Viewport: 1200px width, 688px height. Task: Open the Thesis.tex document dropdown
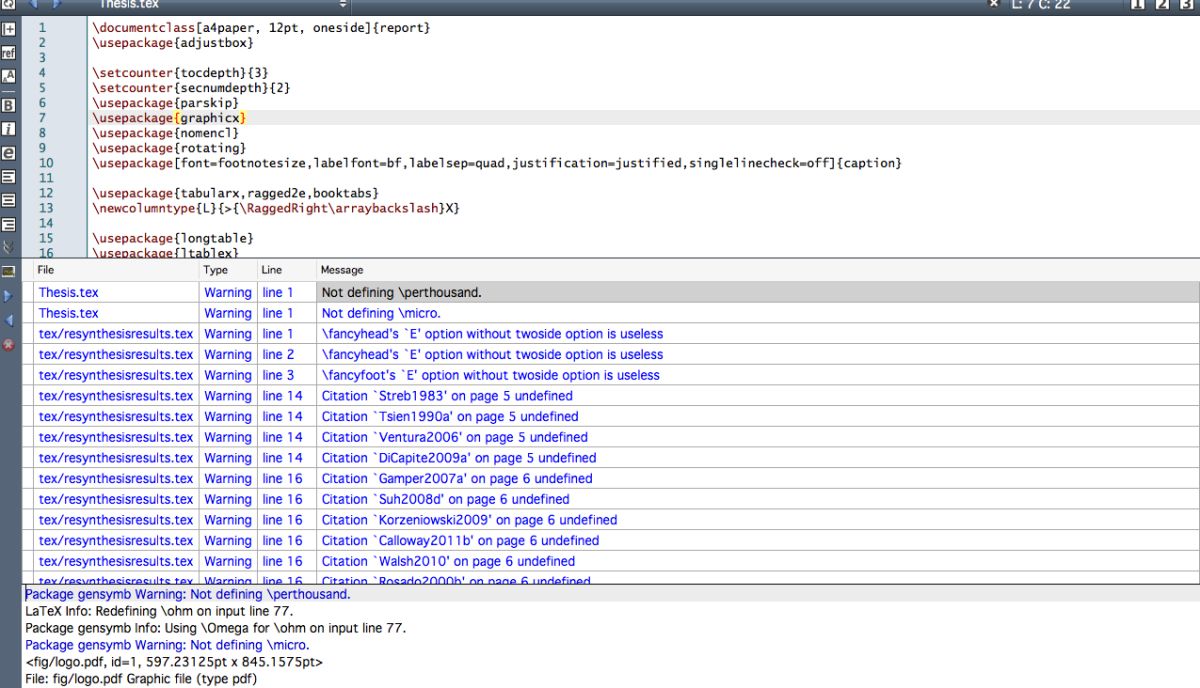[222, 4]
